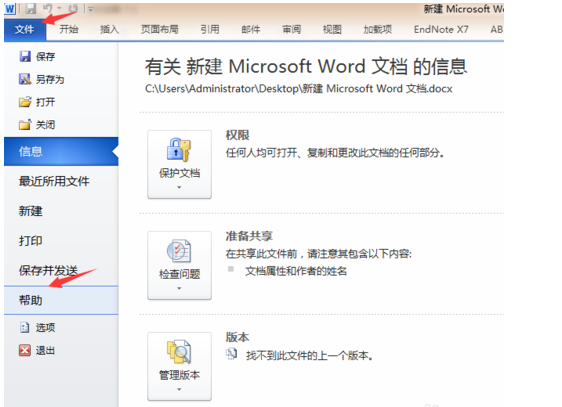Switch to the 邮件 (Mailings) tab

pyautogui.click(x=251, y=29)
